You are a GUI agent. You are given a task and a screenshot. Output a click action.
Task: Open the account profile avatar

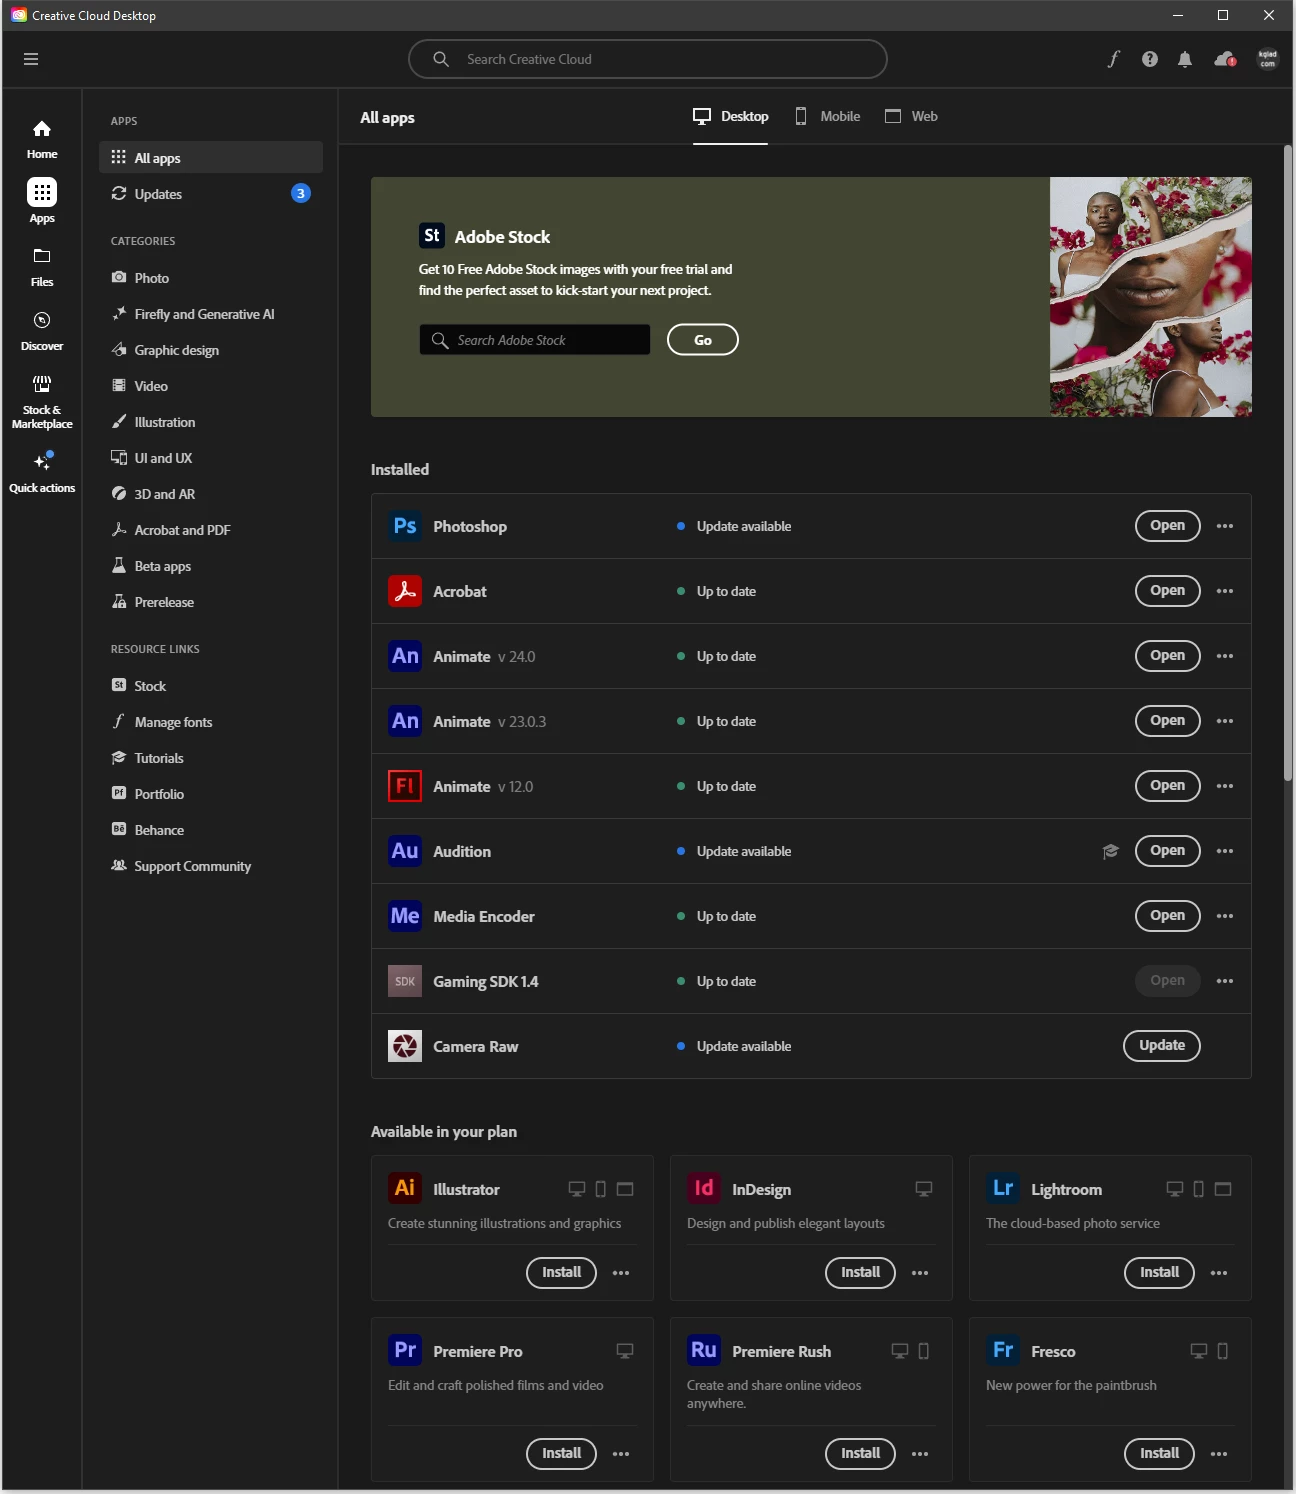click(x=1268, y=59)
